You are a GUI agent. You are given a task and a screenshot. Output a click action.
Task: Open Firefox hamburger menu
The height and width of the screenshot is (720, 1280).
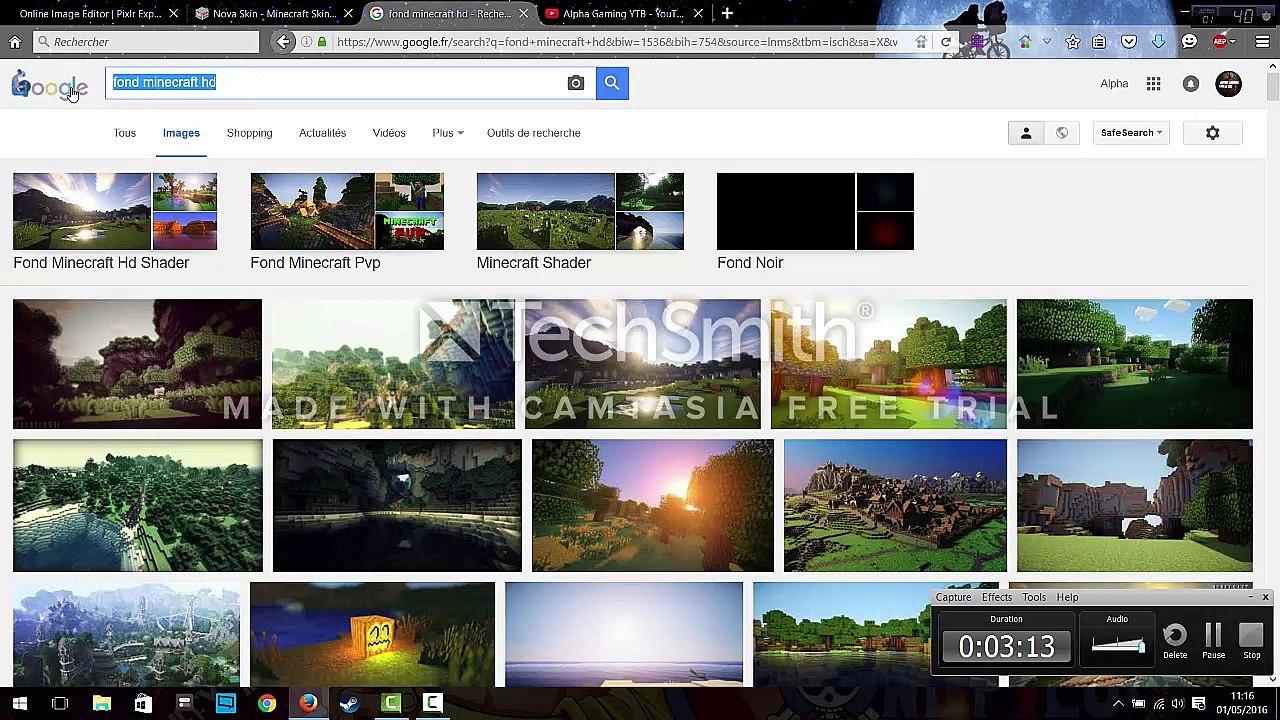click(x=1262, y=42)
